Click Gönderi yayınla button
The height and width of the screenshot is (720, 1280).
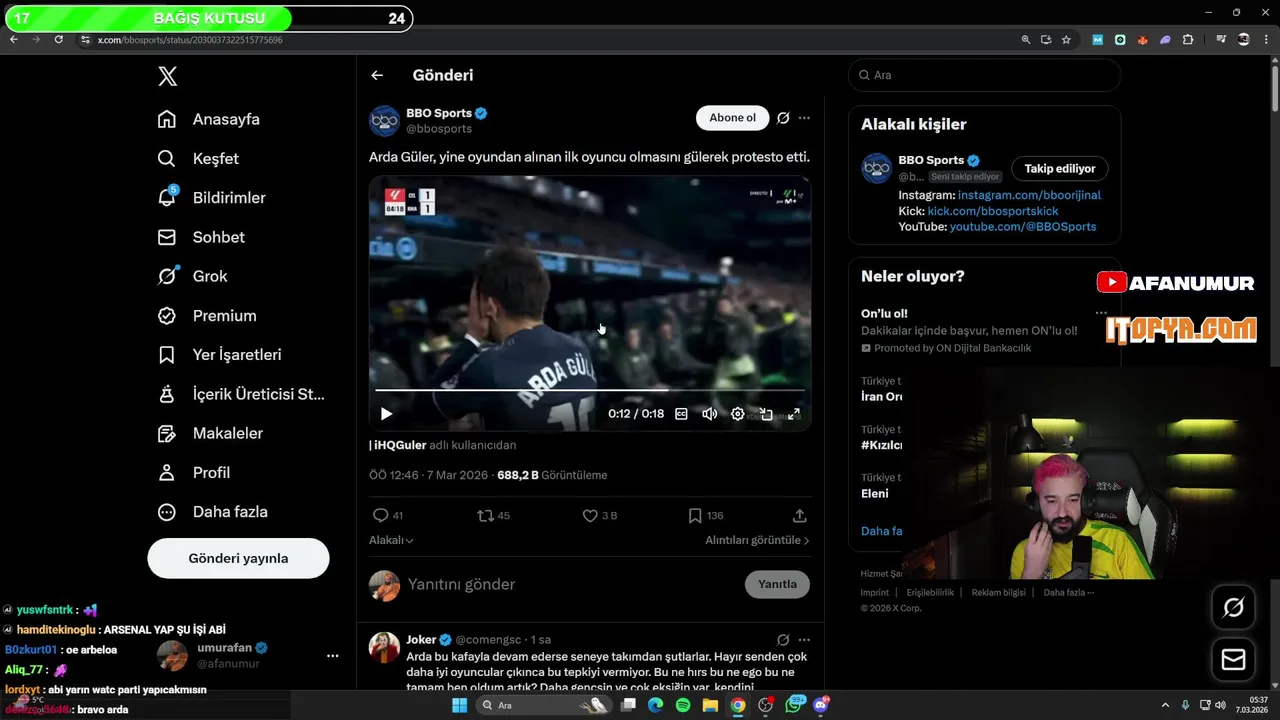[x=238, y=558]
